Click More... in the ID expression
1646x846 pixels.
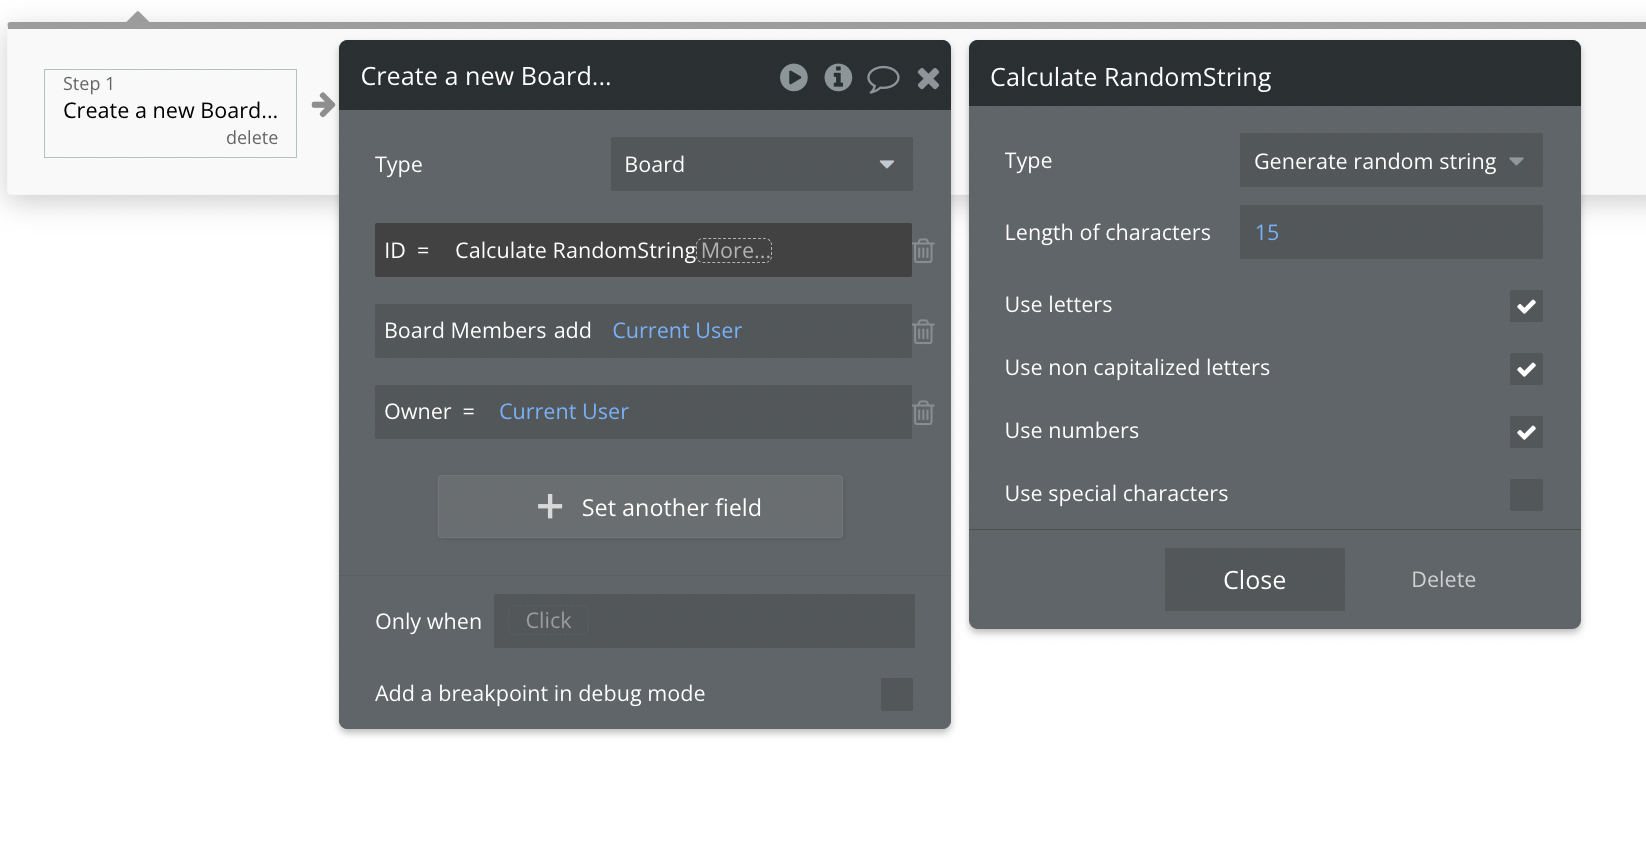click(735, 250)
